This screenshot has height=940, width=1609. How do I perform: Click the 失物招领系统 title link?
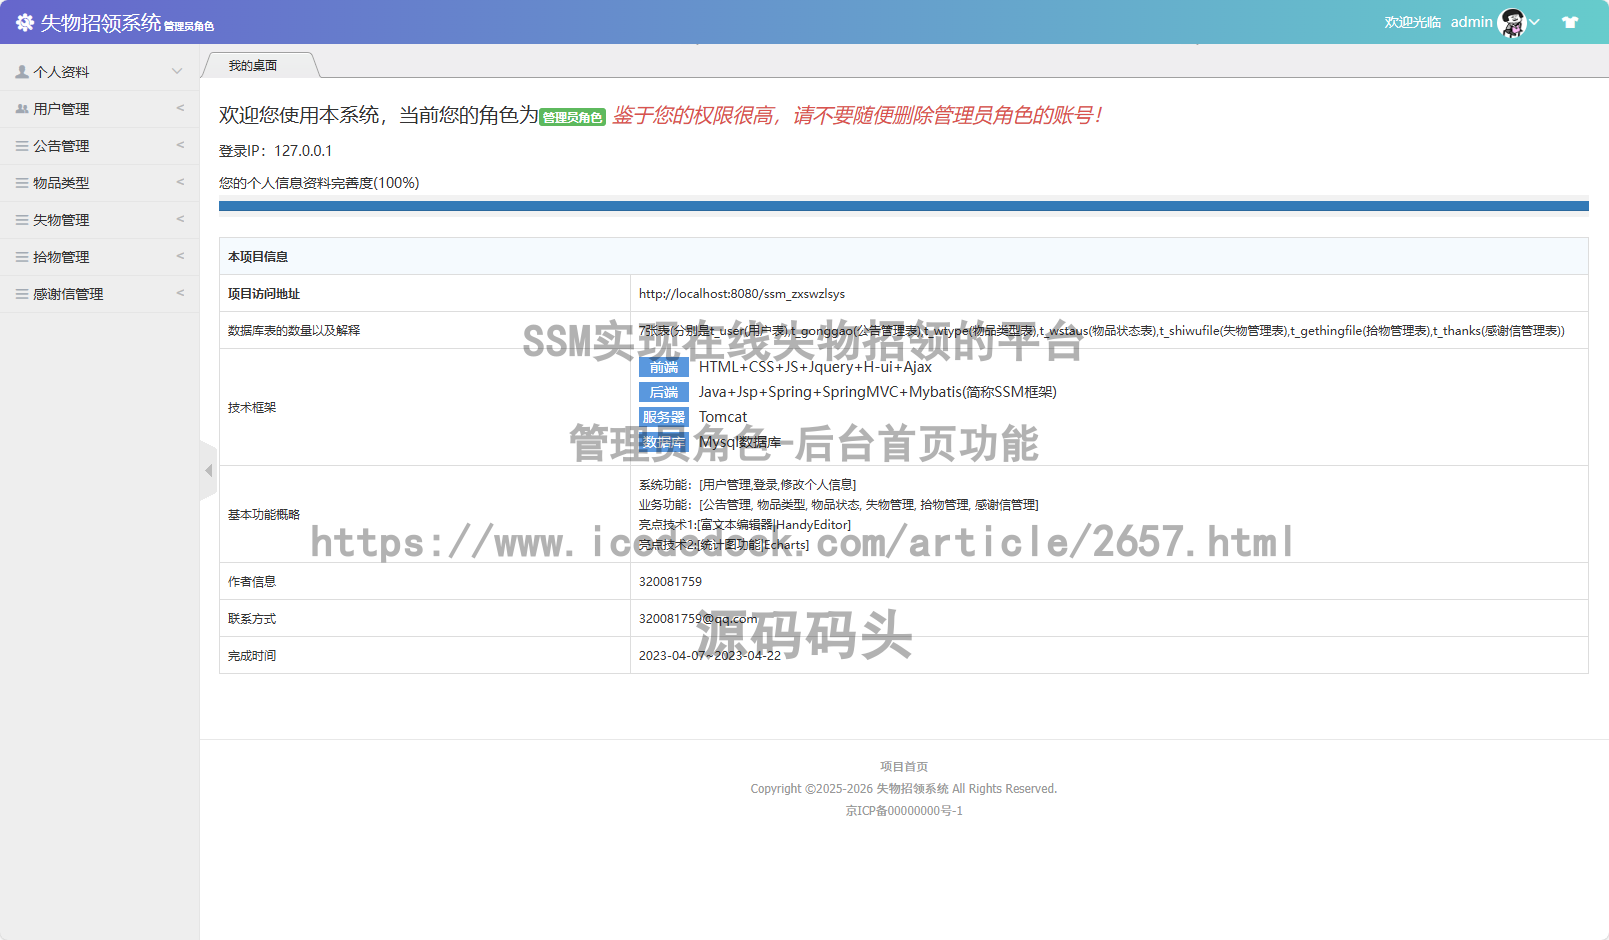[100, 22]
